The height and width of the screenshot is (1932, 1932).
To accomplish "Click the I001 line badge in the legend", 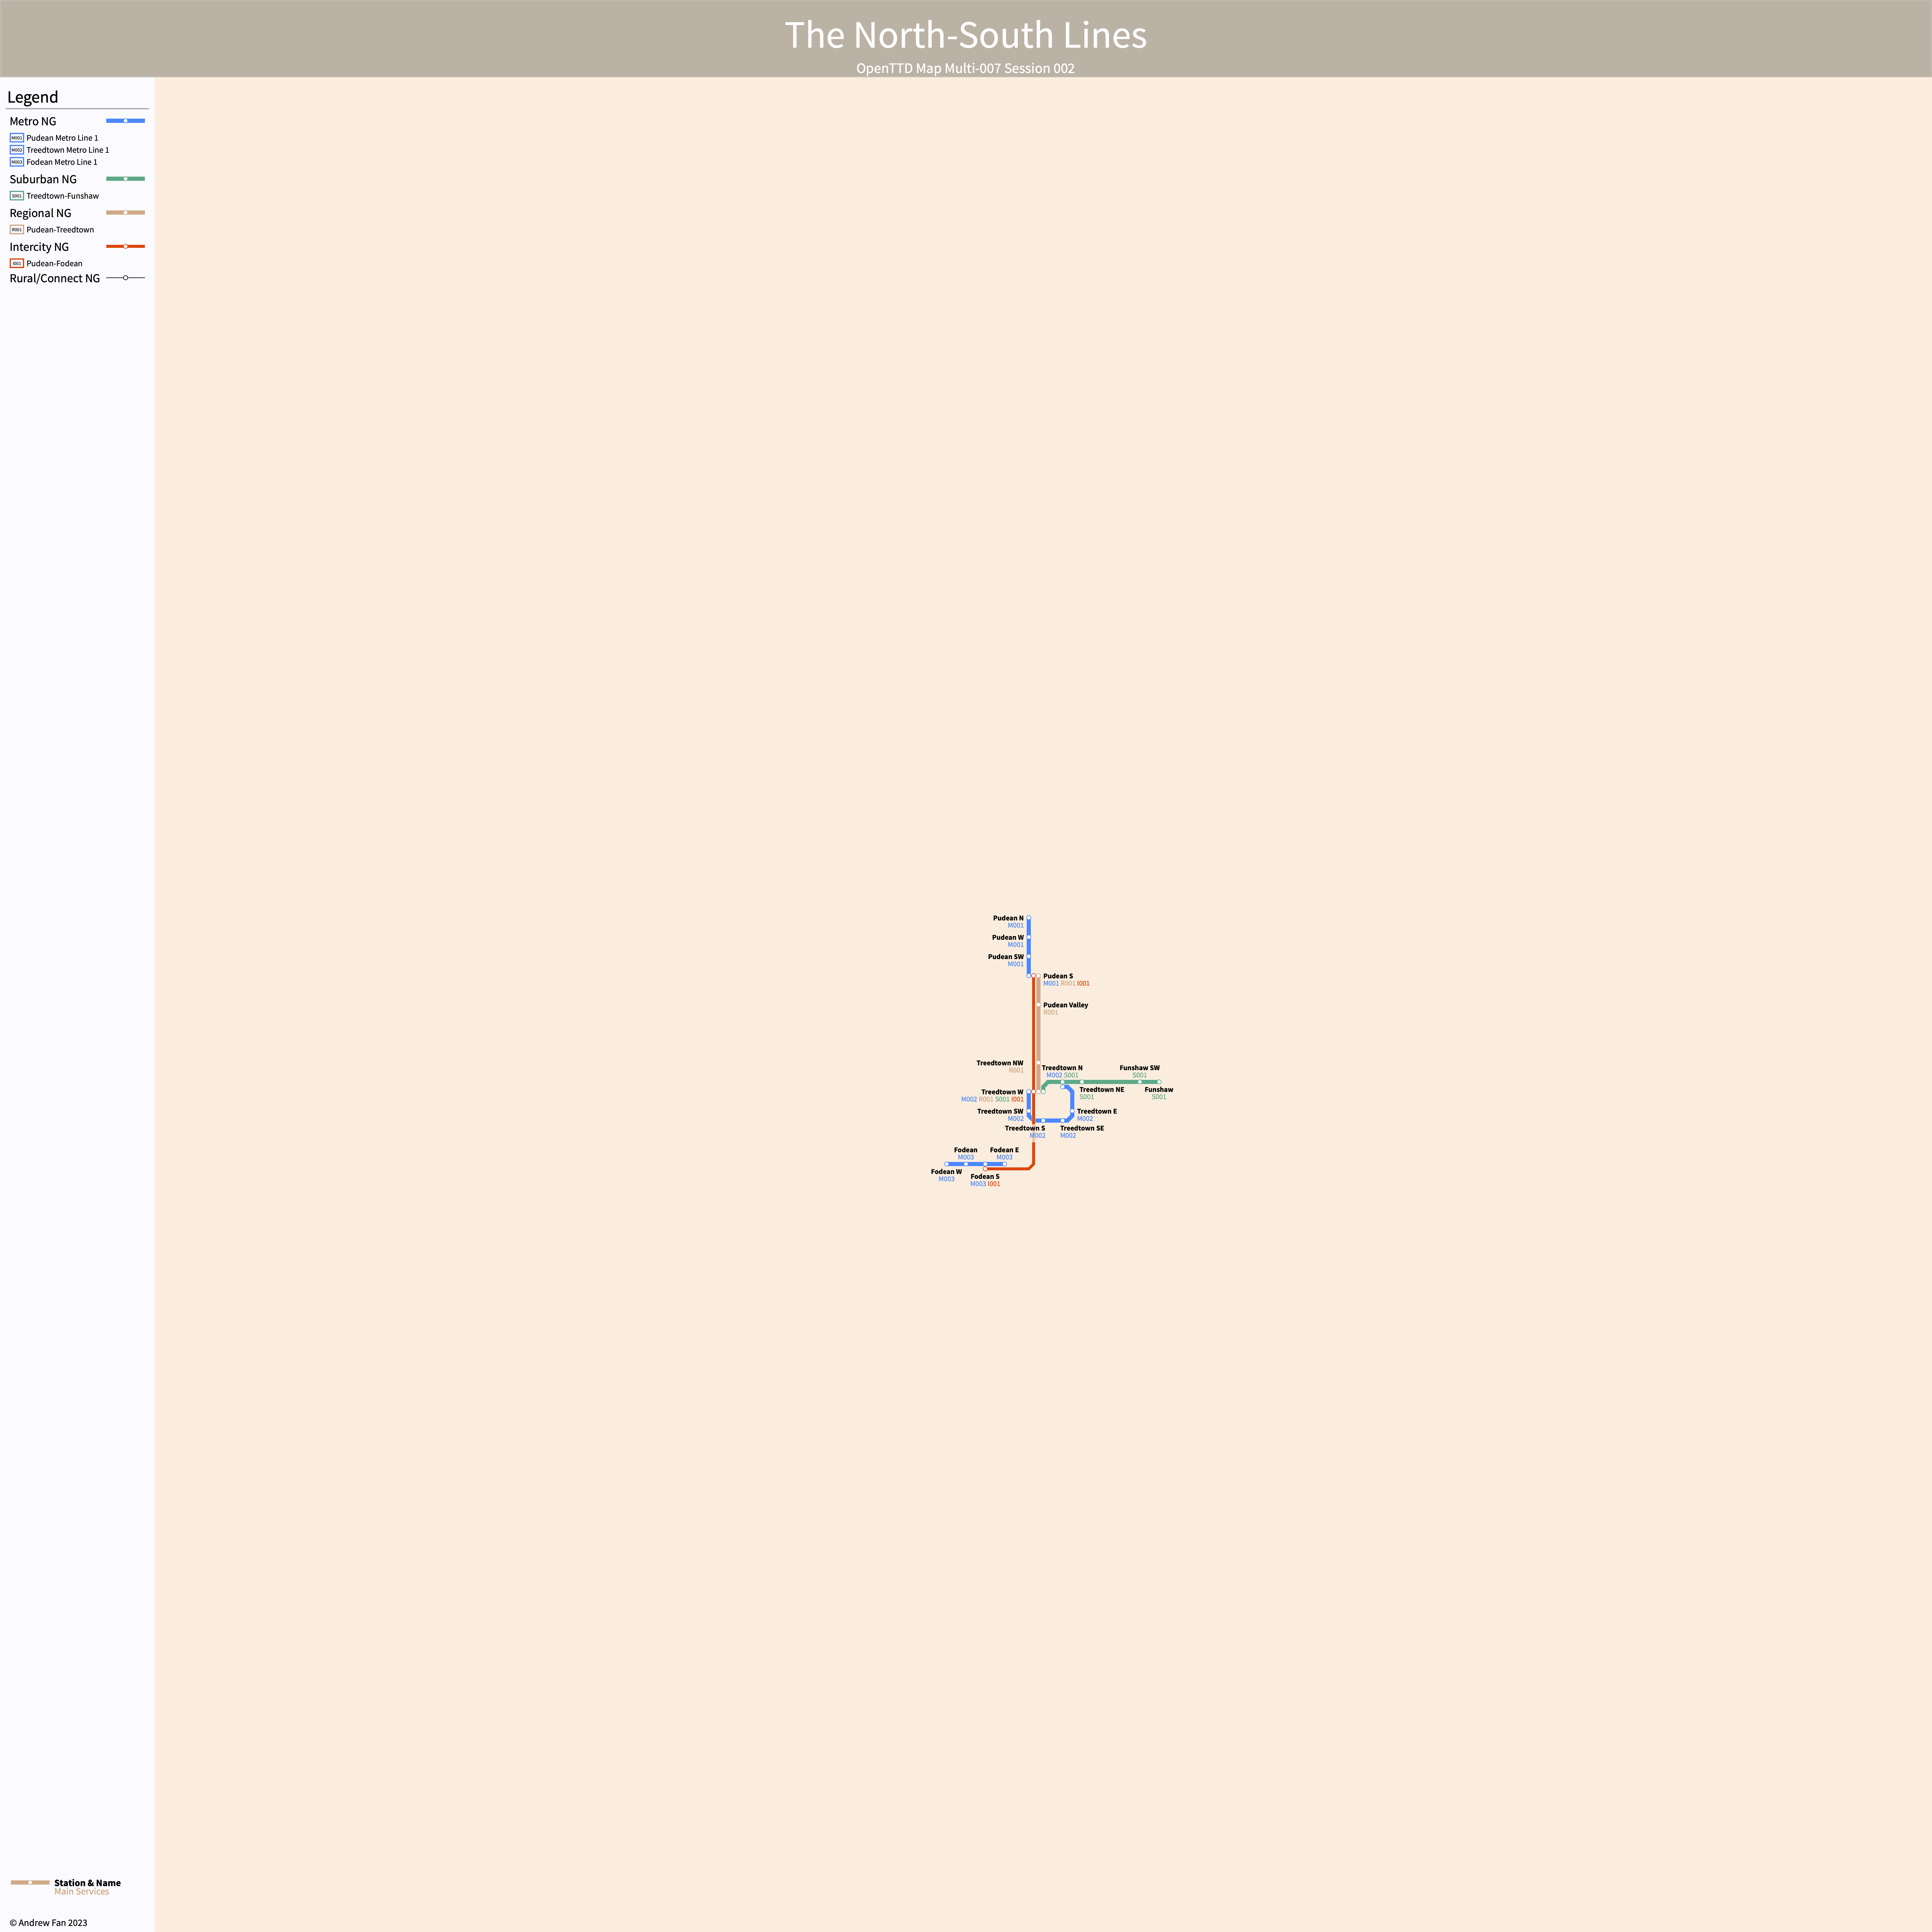I will [17, 264].
